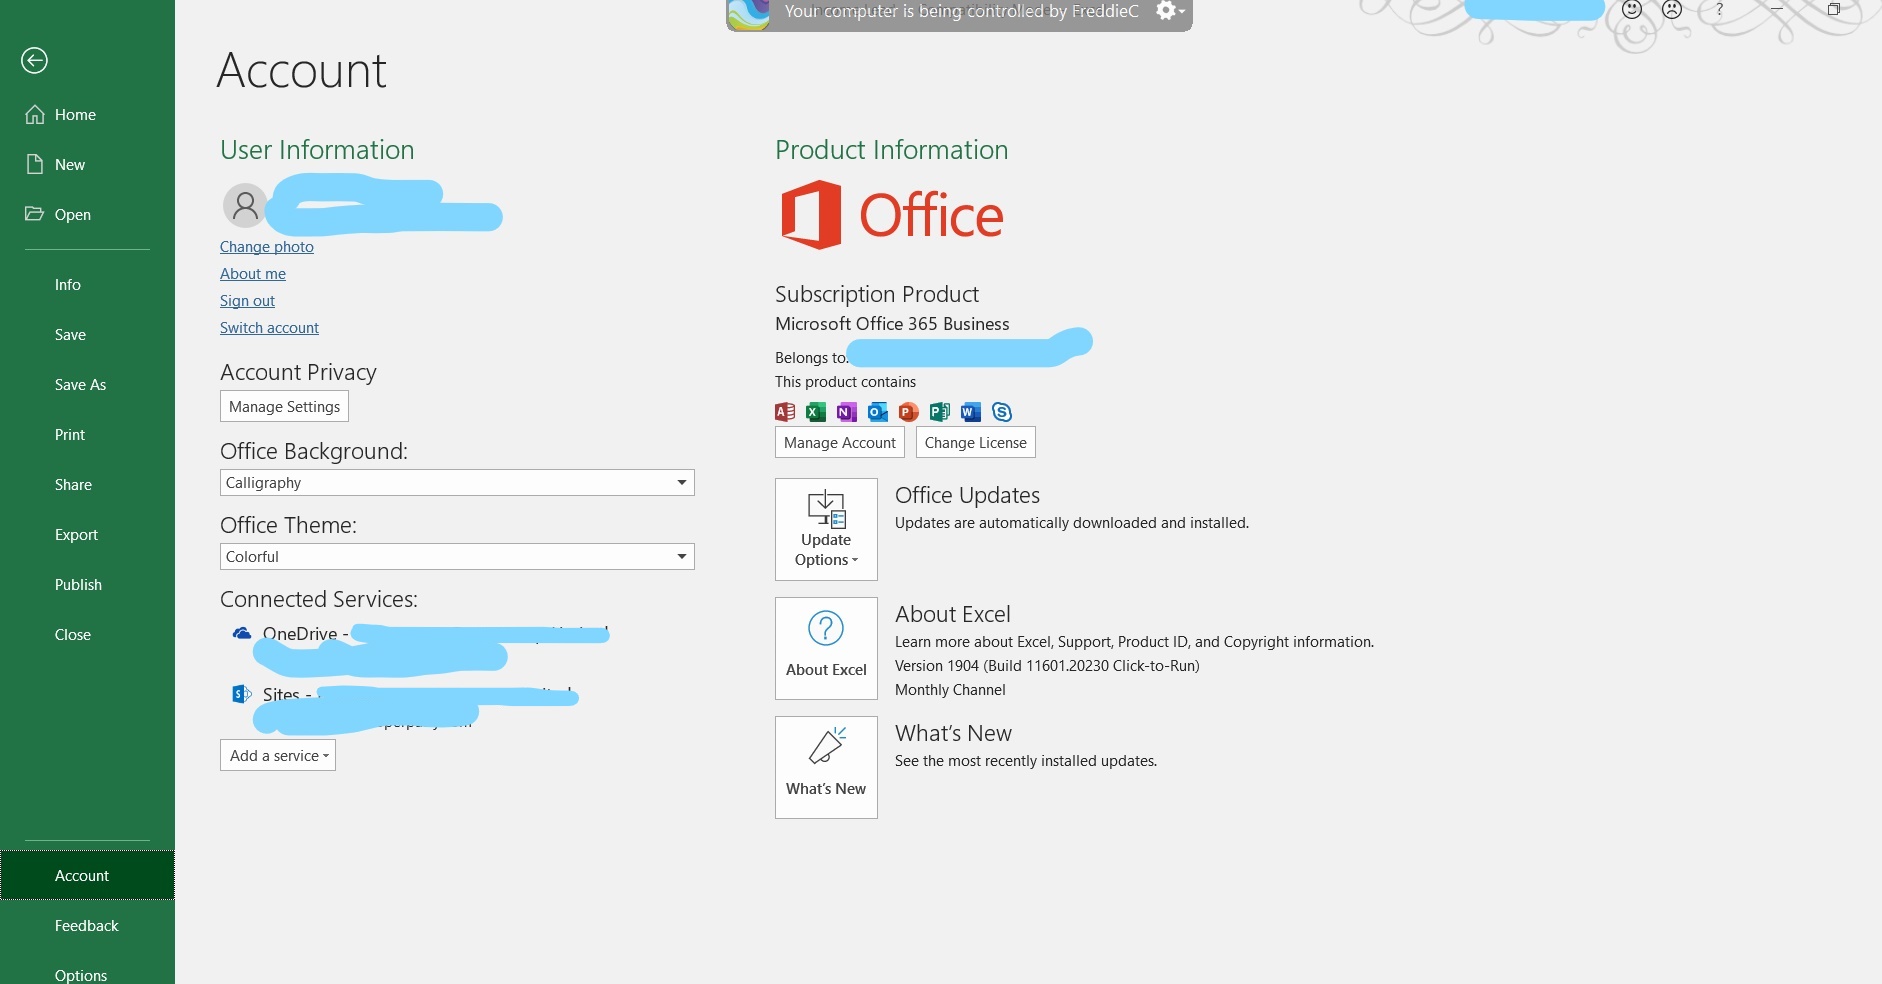Click the PowerPoint app icon
The width and height of the screenshot is (1882, 984).
click(908, 412)
